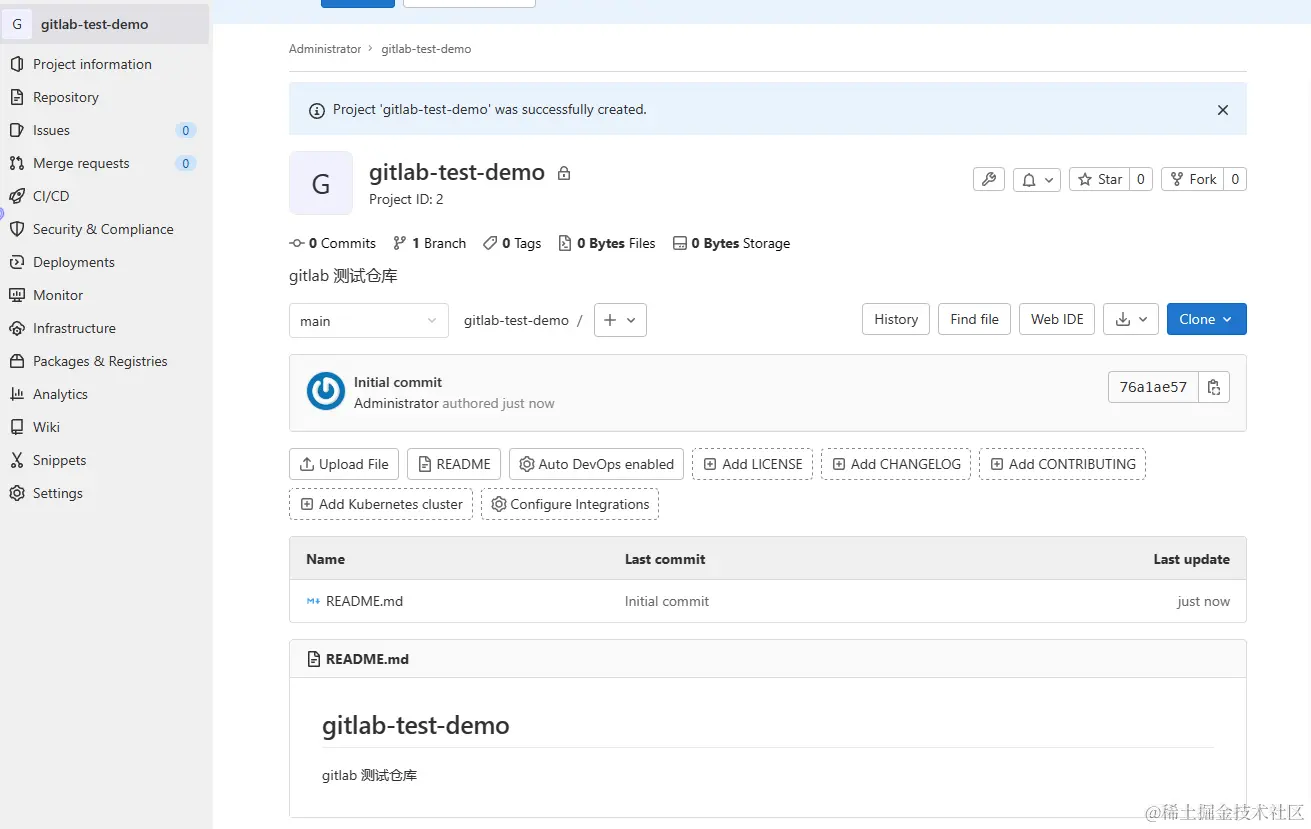1311x829 pixels.
Task: Open the 1 Branch link
Action: click(430, 243)
